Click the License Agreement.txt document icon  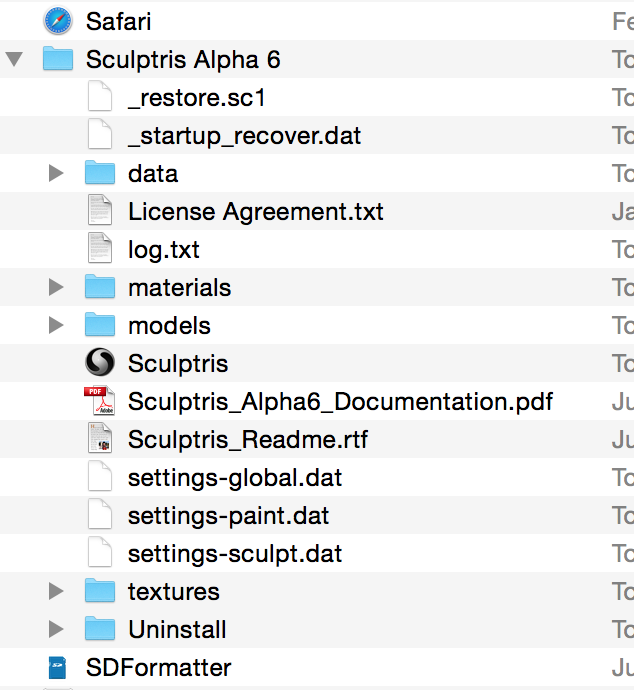(x=100, y=210)
